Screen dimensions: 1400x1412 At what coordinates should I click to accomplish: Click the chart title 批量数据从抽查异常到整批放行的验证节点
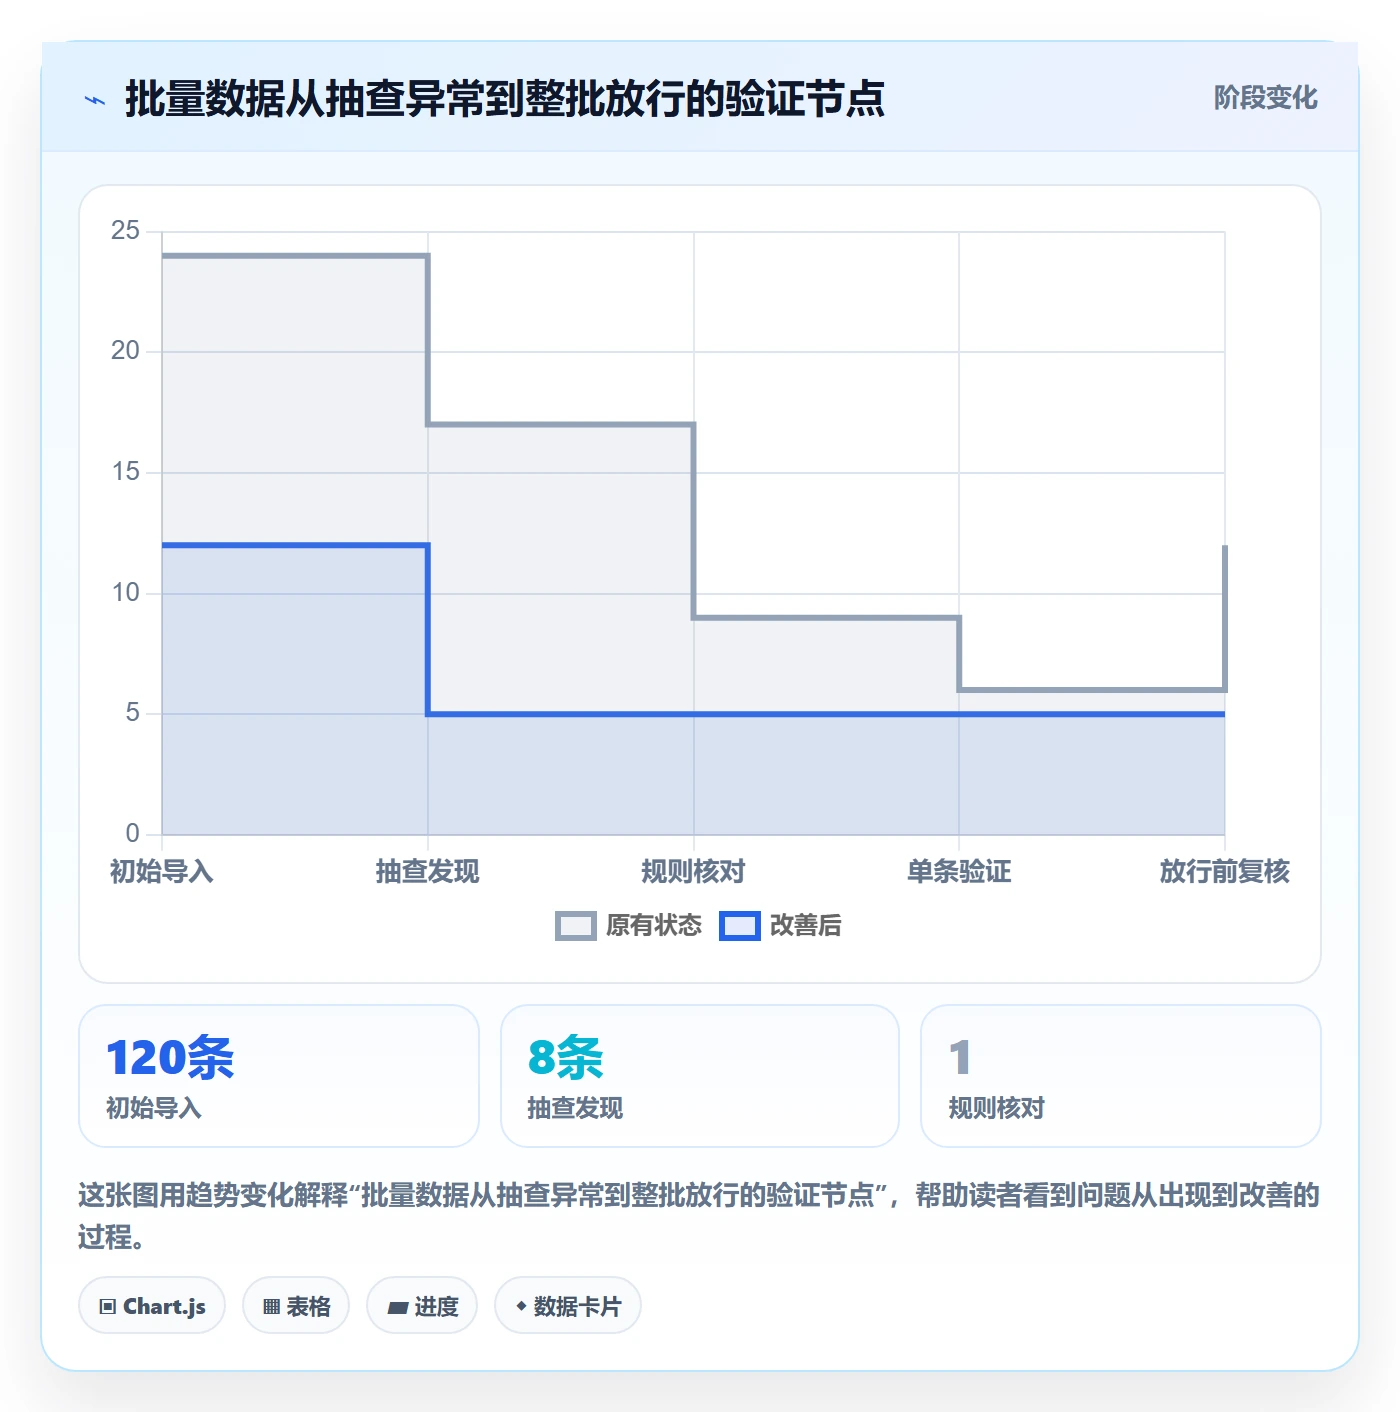coord(505,99)
